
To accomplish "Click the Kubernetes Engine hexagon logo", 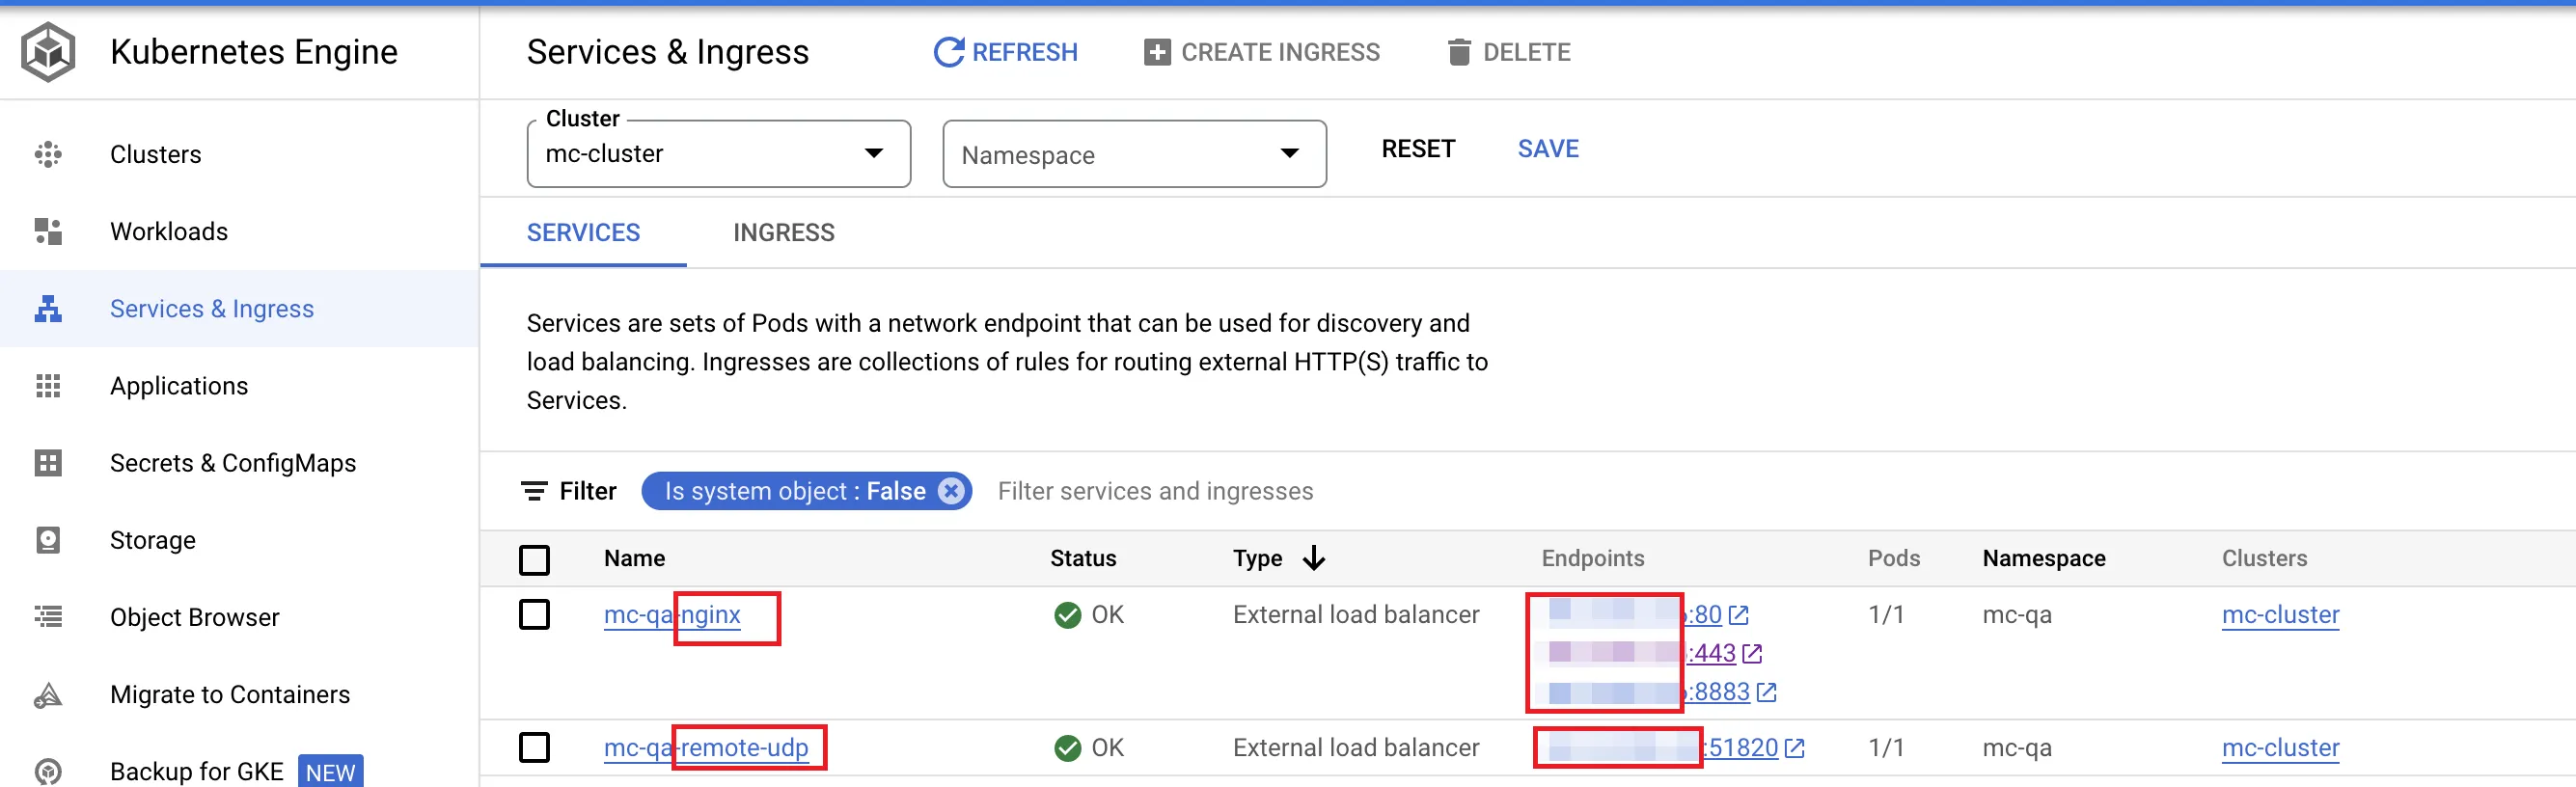I will 48,52.
